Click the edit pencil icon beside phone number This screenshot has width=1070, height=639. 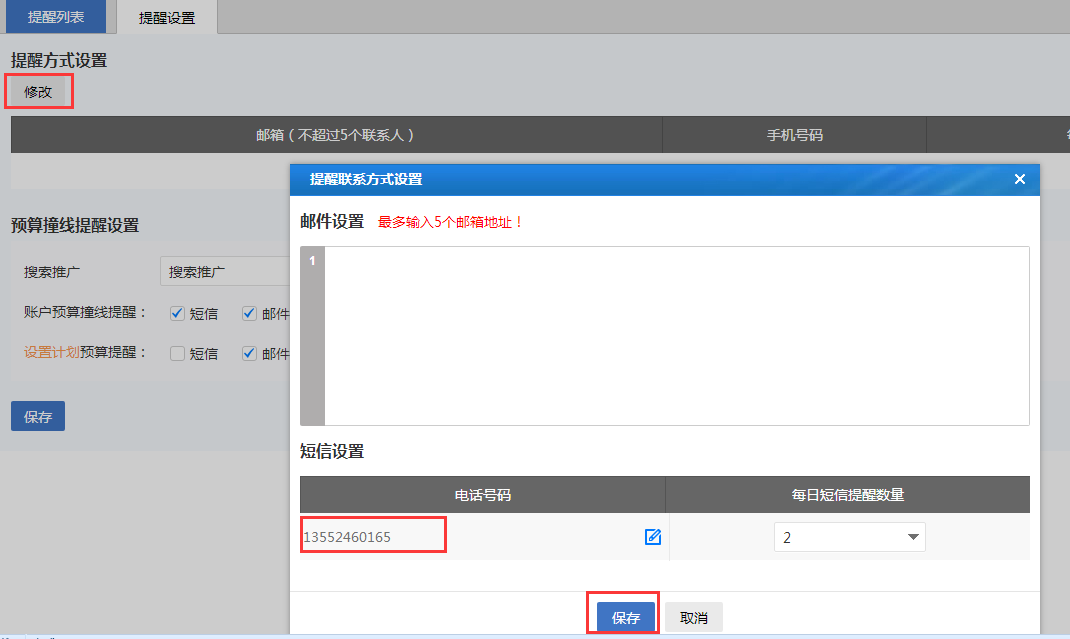[653, 537]
